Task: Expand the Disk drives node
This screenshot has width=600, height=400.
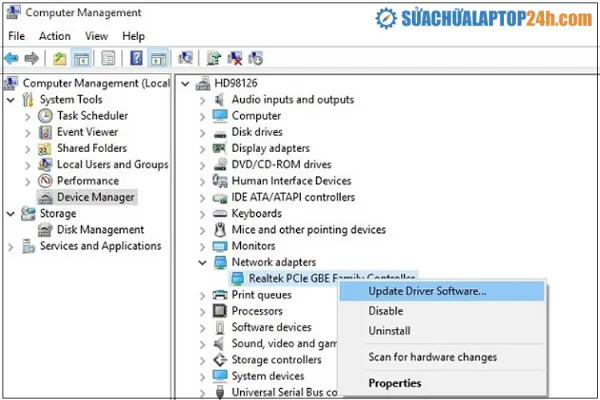Action: (x=204, y=132)
